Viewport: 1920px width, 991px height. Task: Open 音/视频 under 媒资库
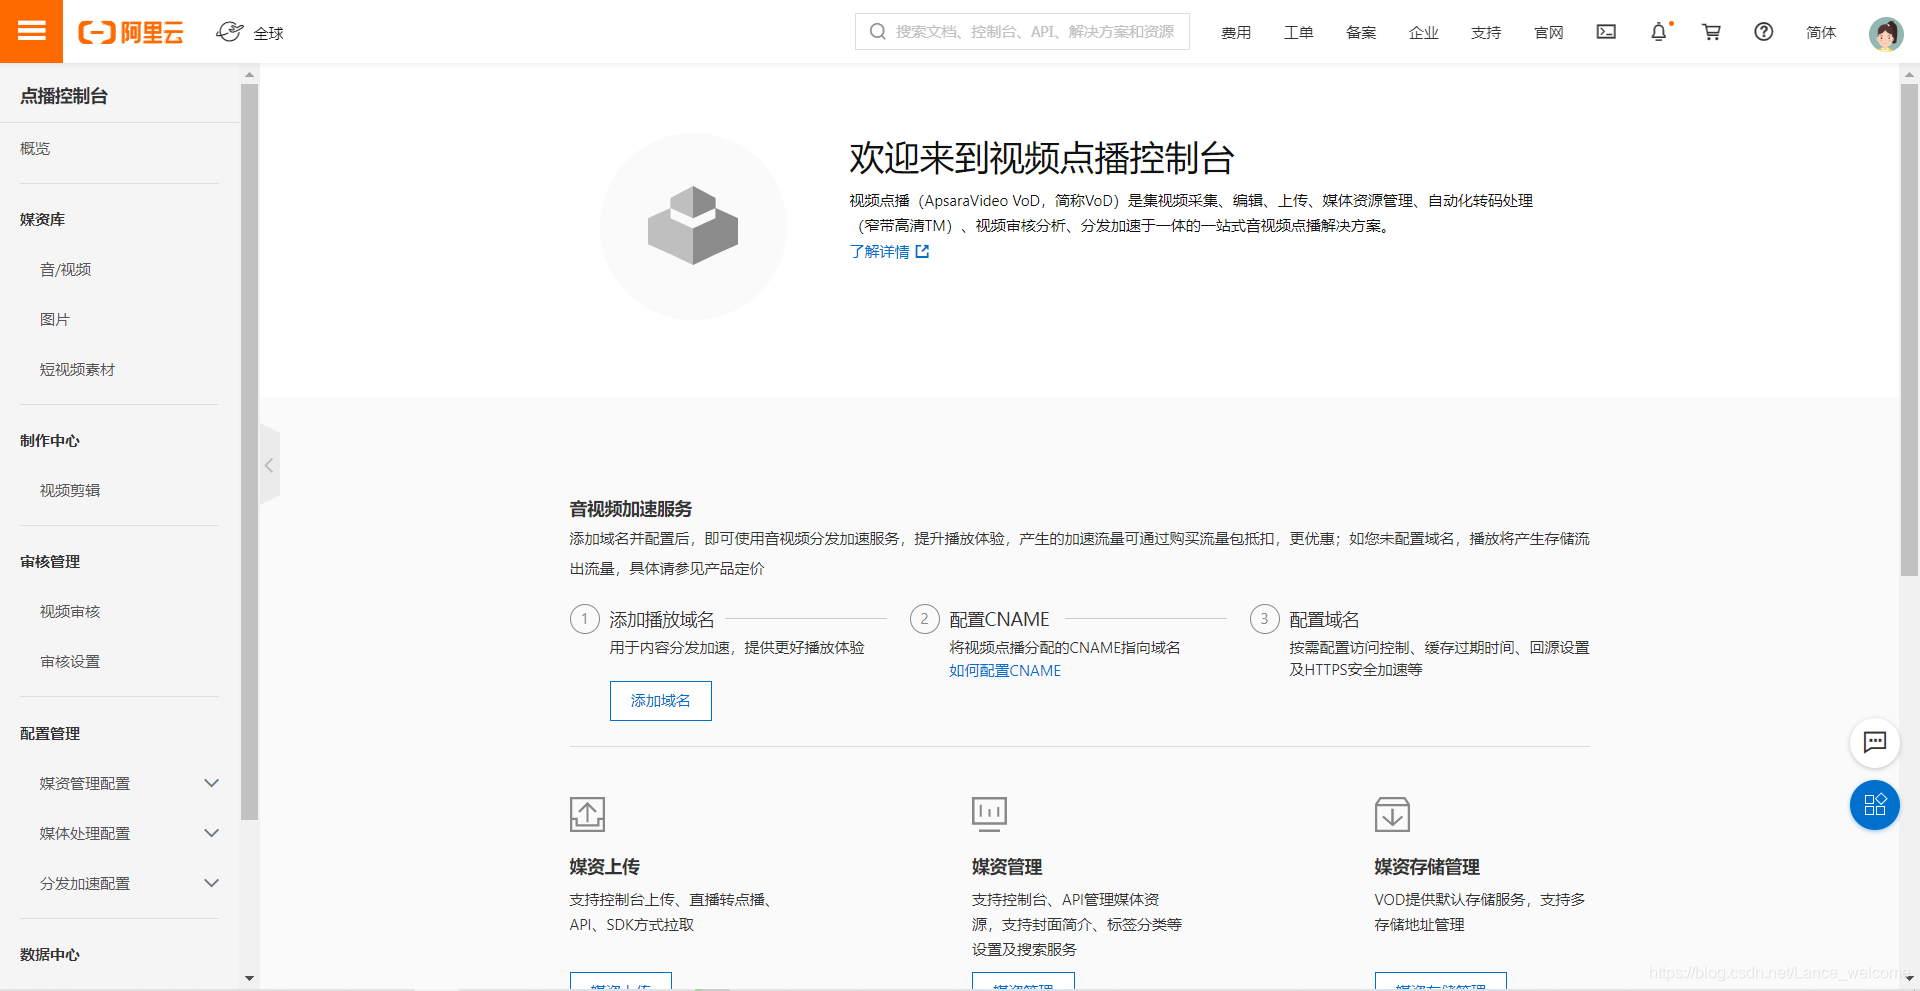tap(65, 269)
